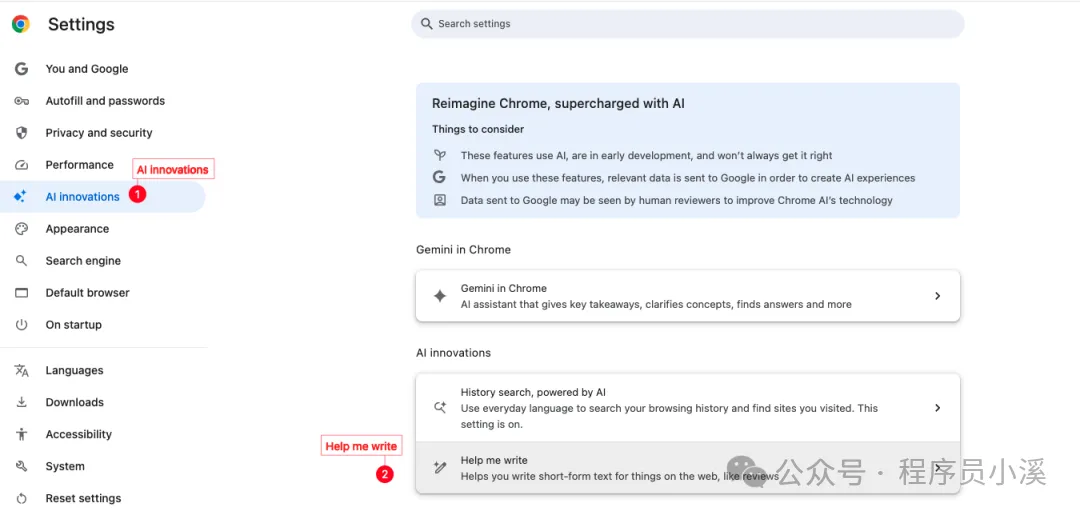This screenshot has height=515, width=1080.
Task: Click the sprout icon in Things to consider
Action: pos(439,156)
